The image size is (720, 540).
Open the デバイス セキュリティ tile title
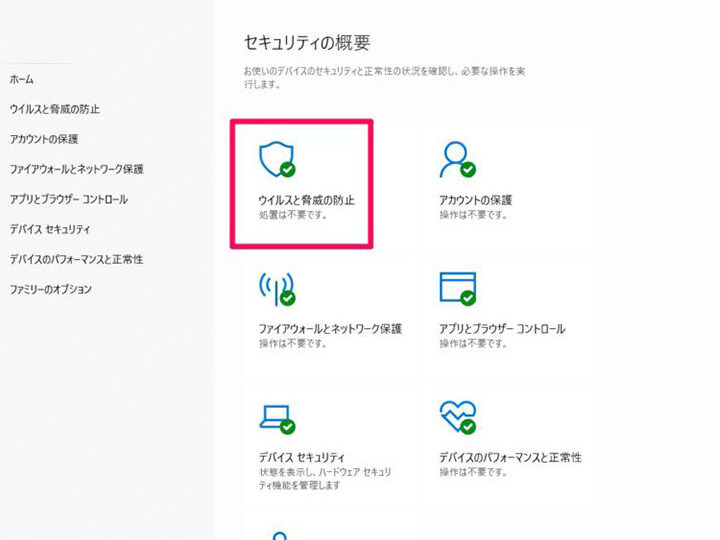(304, 457)
